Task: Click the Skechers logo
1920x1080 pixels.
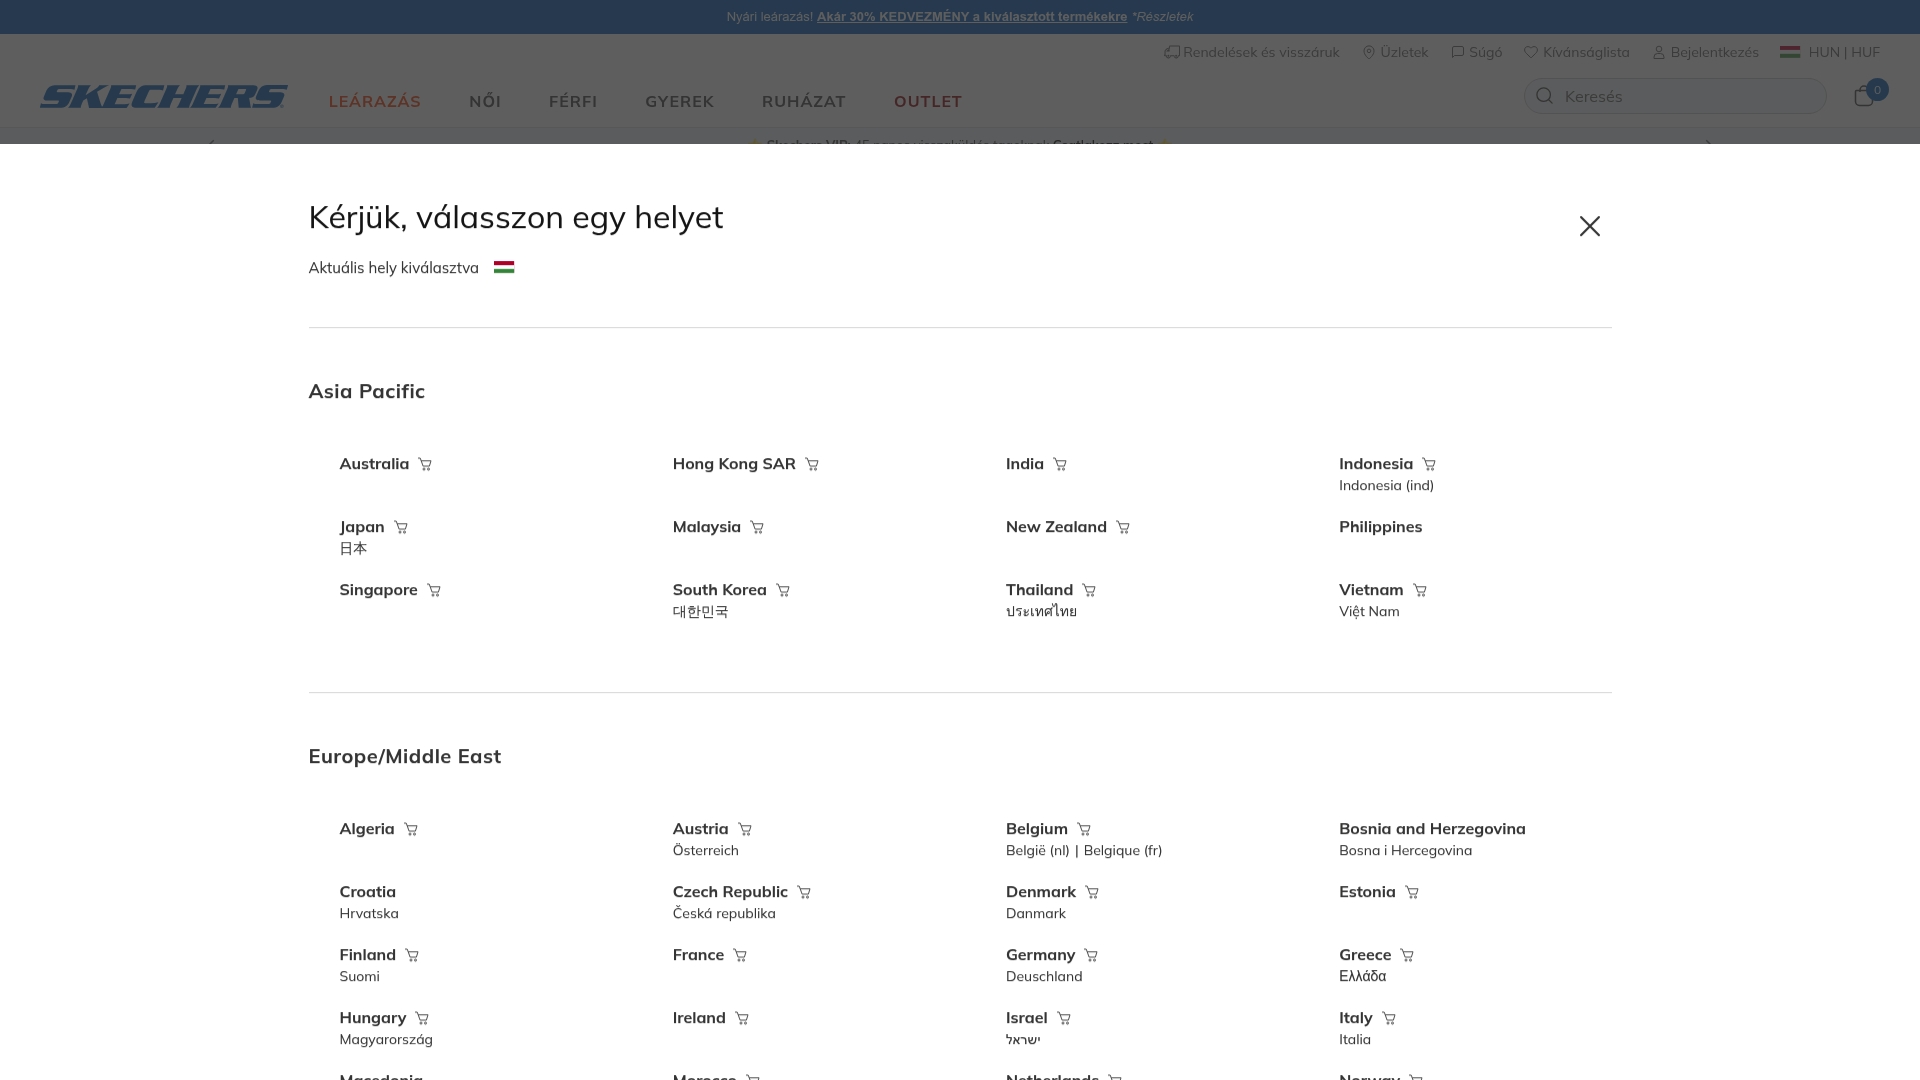Action: pos(164,96)
